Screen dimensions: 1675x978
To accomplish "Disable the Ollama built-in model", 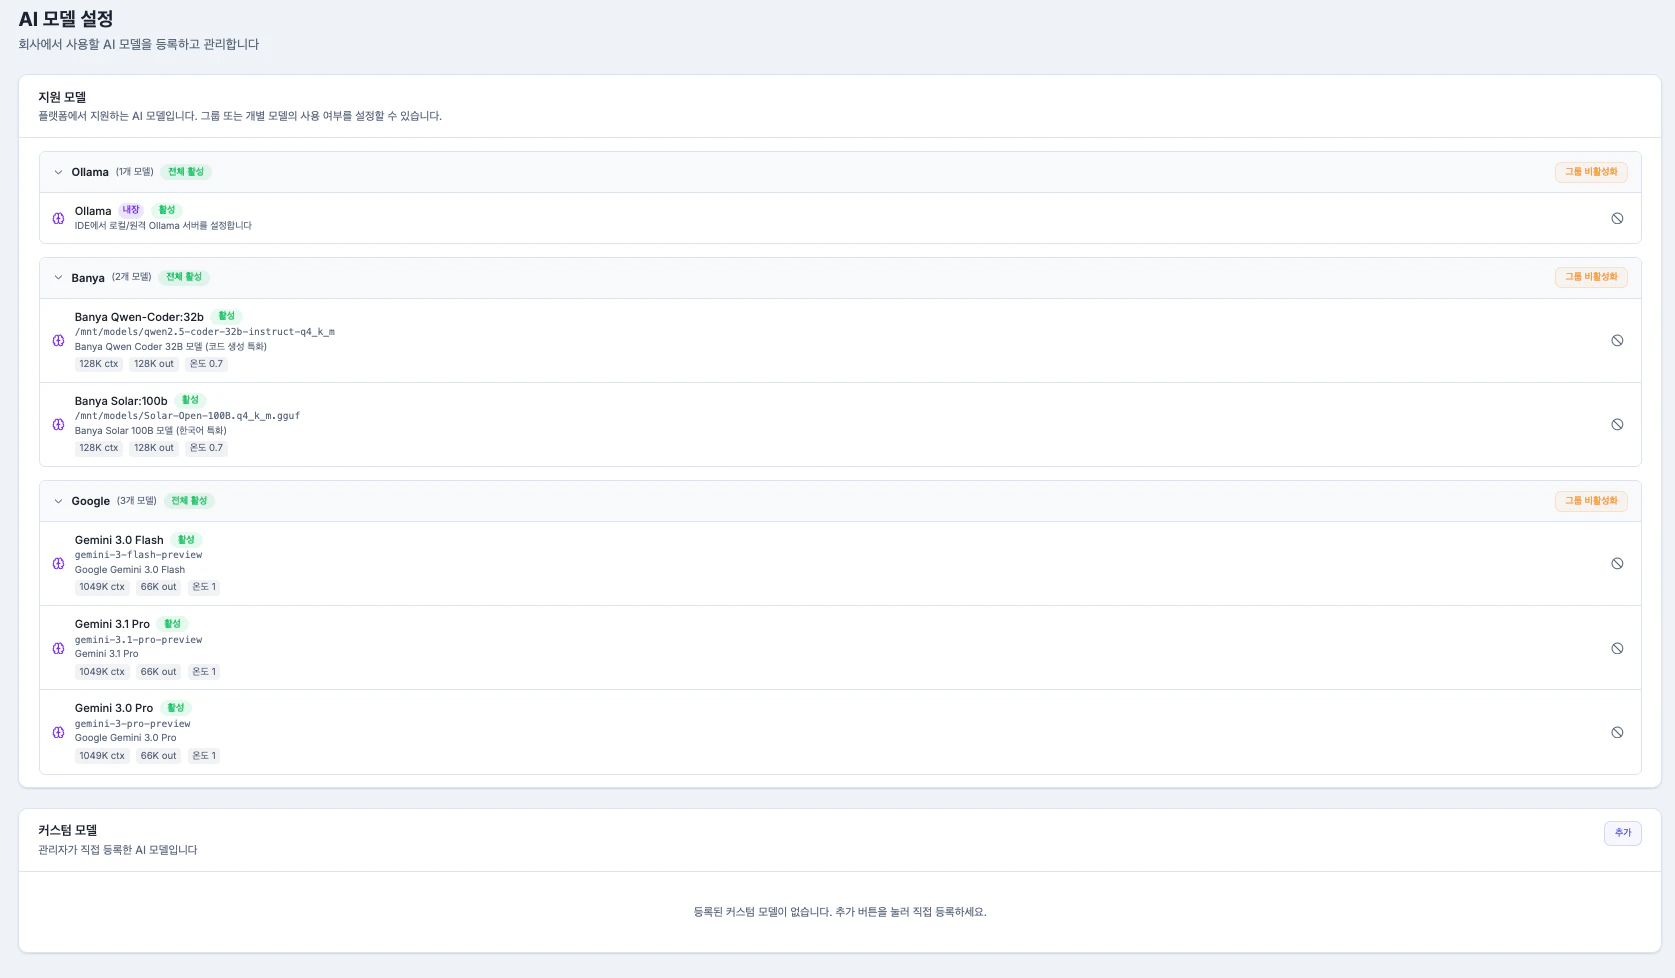I will click(x=1617, y=218).
